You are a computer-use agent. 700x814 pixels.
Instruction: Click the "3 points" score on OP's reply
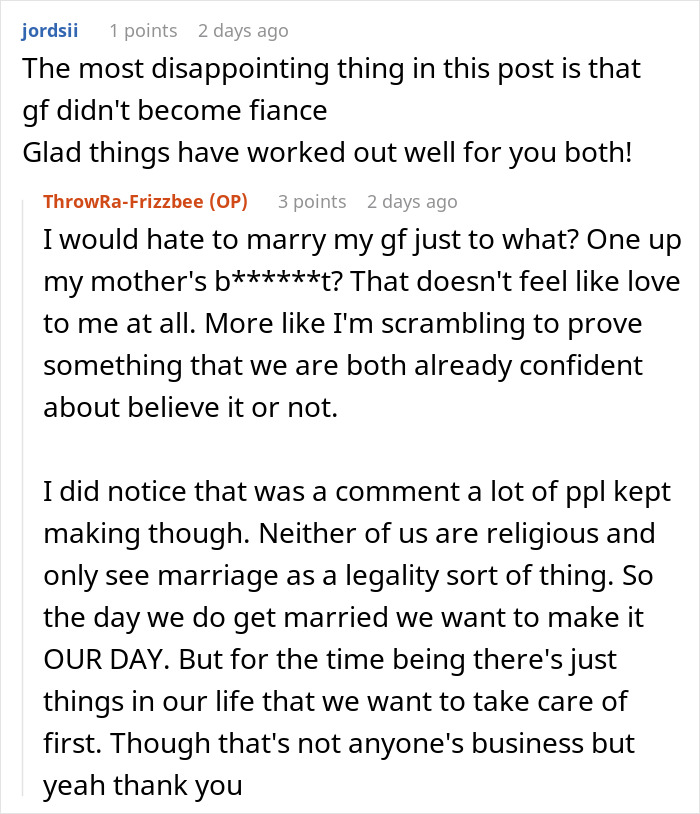pos(312,202)
